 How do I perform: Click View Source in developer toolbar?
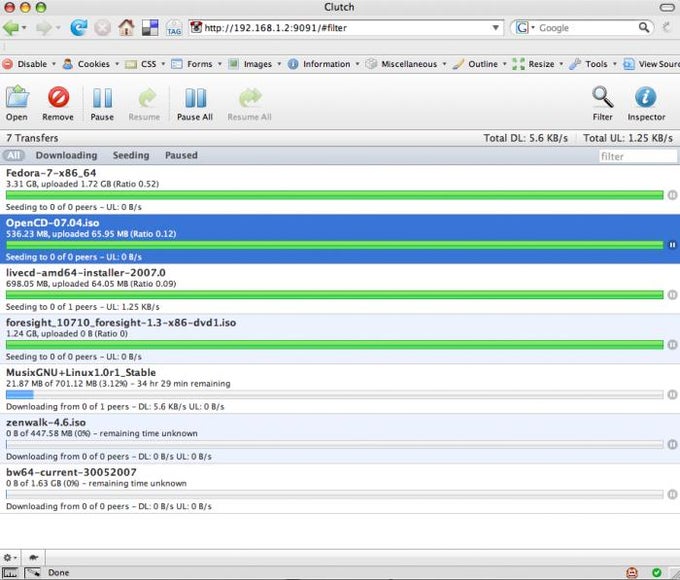(651, 64)
